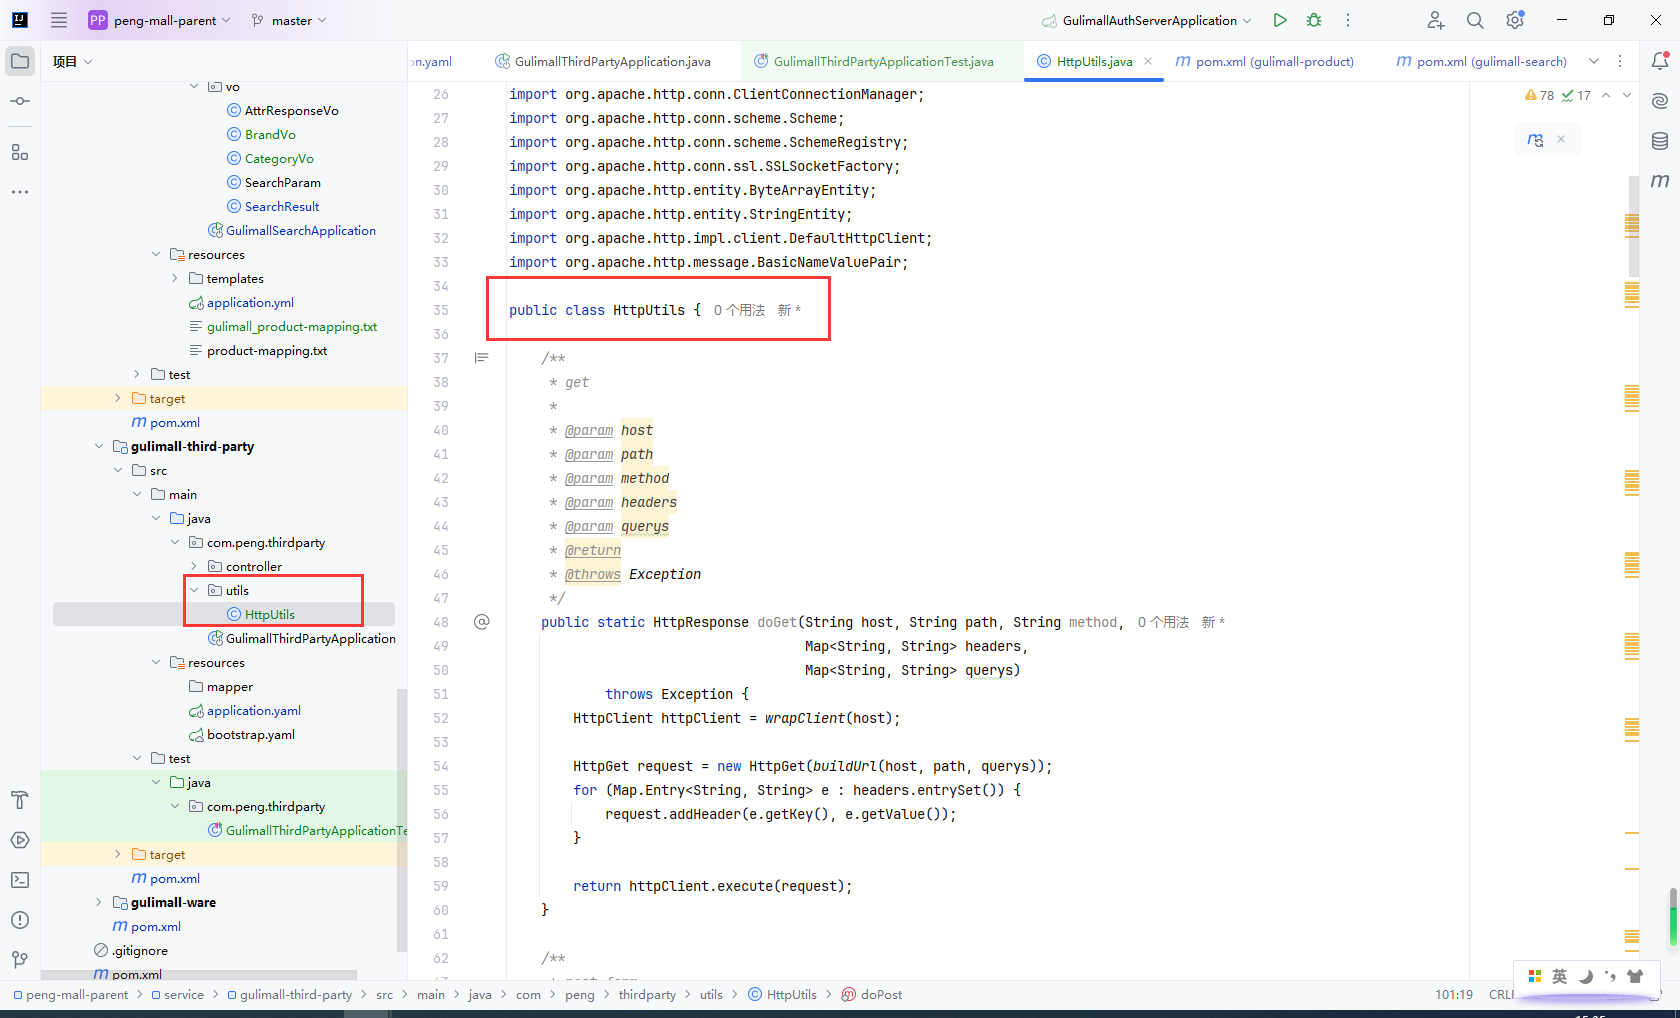1680x1018 pixels.
Task: Open Database tool window
Action: point(1660,141)
